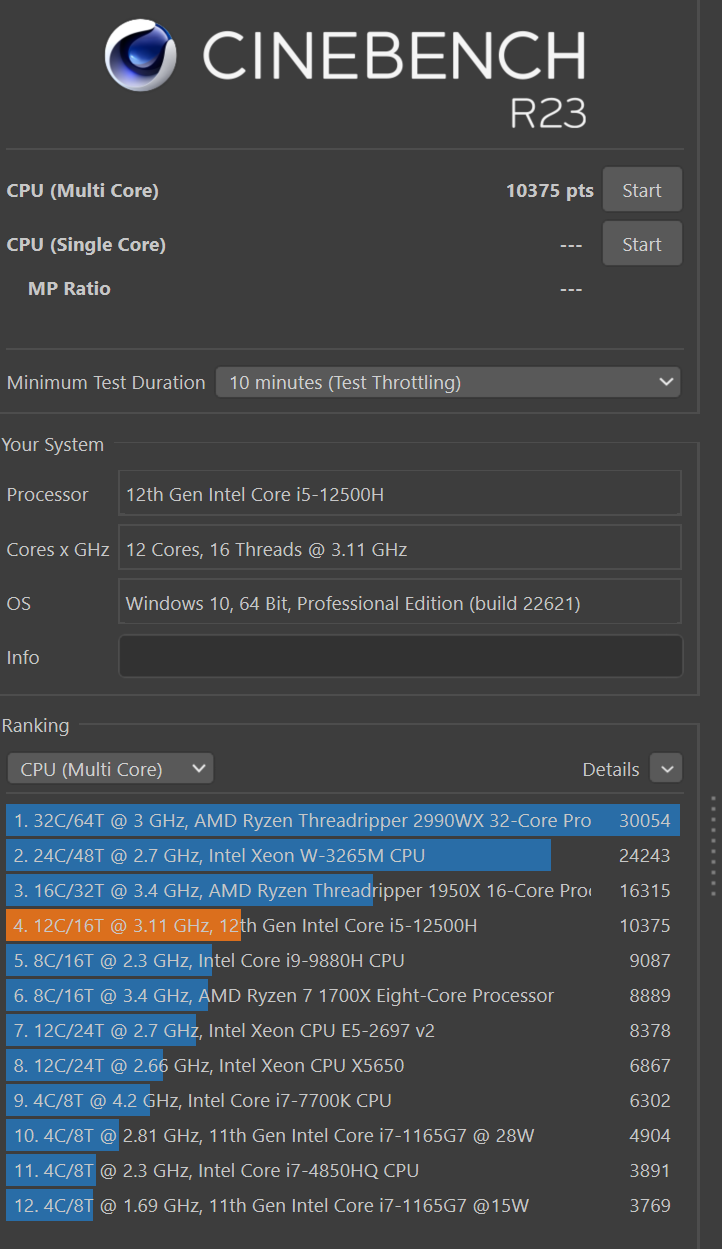
Task: Click the dotted panel resize grip
Action: 713,846
